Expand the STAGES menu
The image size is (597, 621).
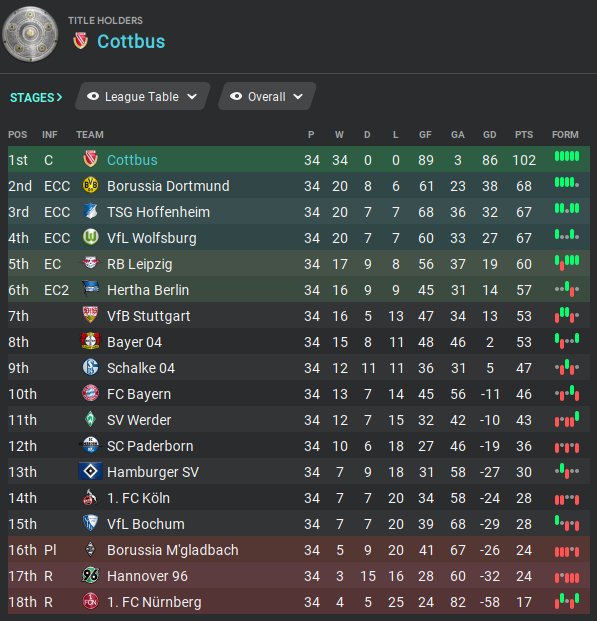36,97
